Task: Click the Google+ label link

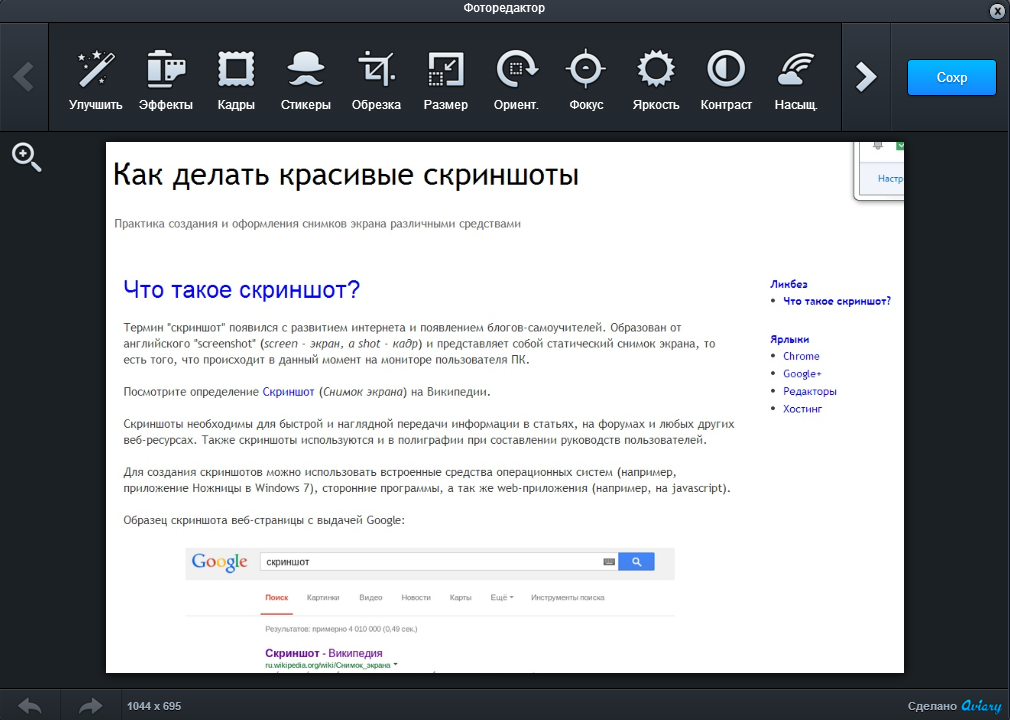Action: 802,374
